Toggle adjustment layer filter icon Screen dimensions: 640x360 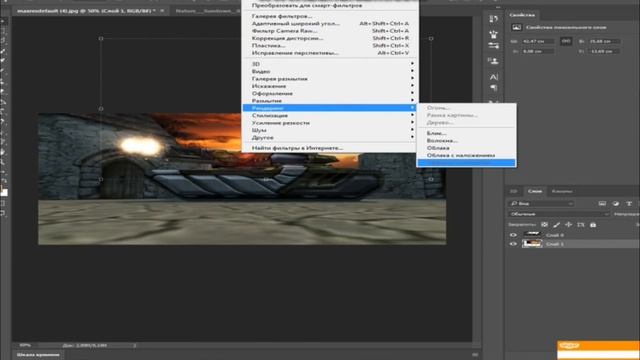pos(616,203)
